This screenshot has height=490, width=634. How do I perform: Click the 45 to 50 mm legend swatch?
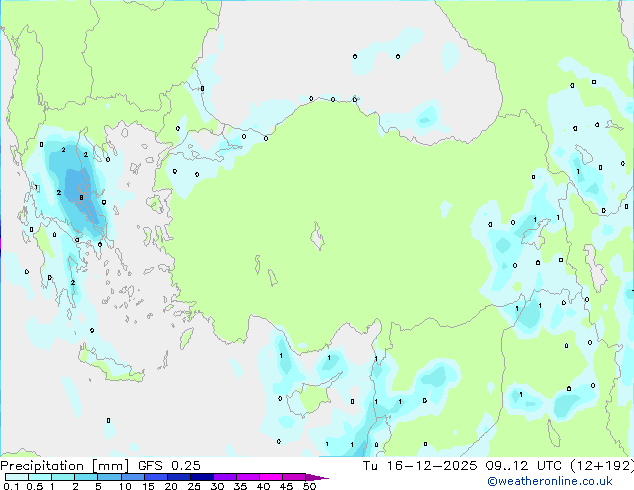[x=294, y=477]
